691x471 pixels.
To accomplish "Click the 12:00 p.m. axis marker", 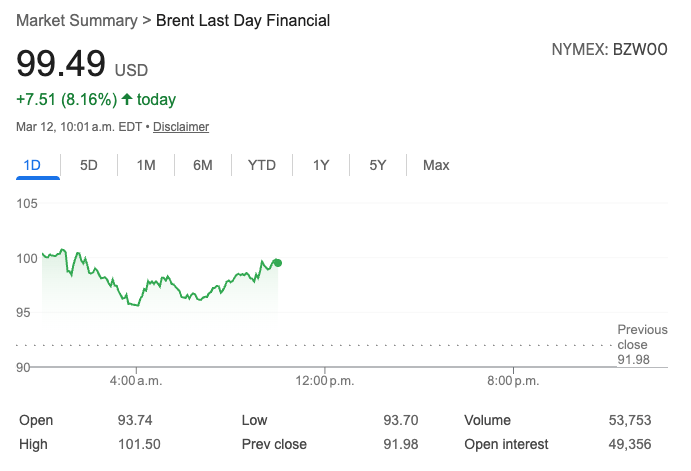I will [x=325, y=381].
